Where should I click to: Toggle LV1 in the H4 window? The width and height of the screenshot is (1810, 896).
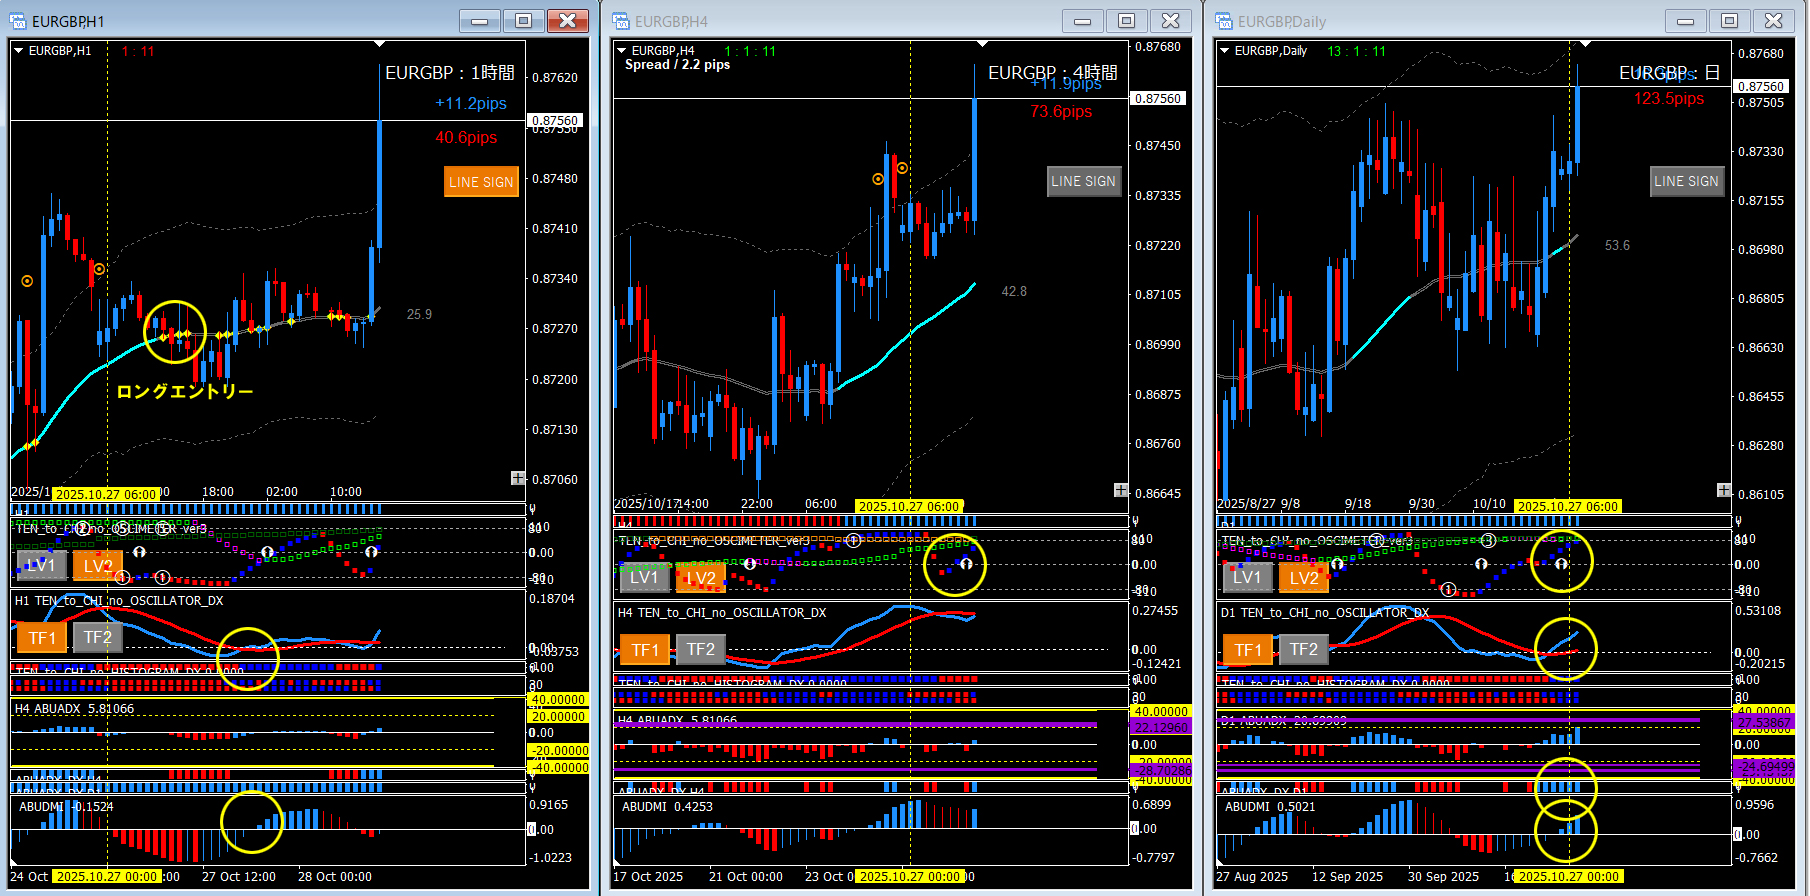(644, 577)
